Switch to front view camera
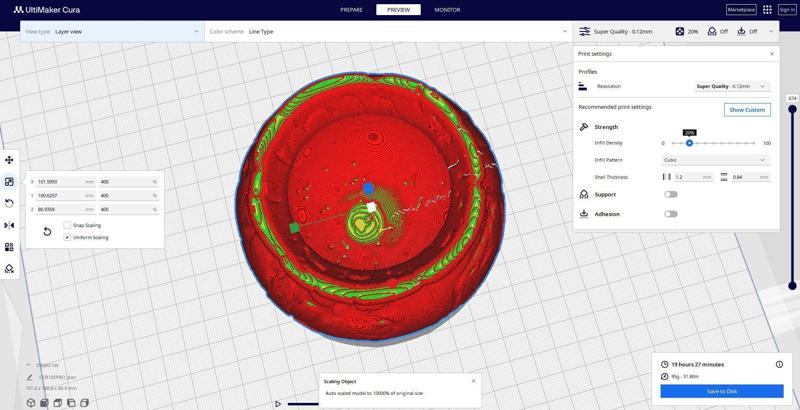 tap(44, 403)
